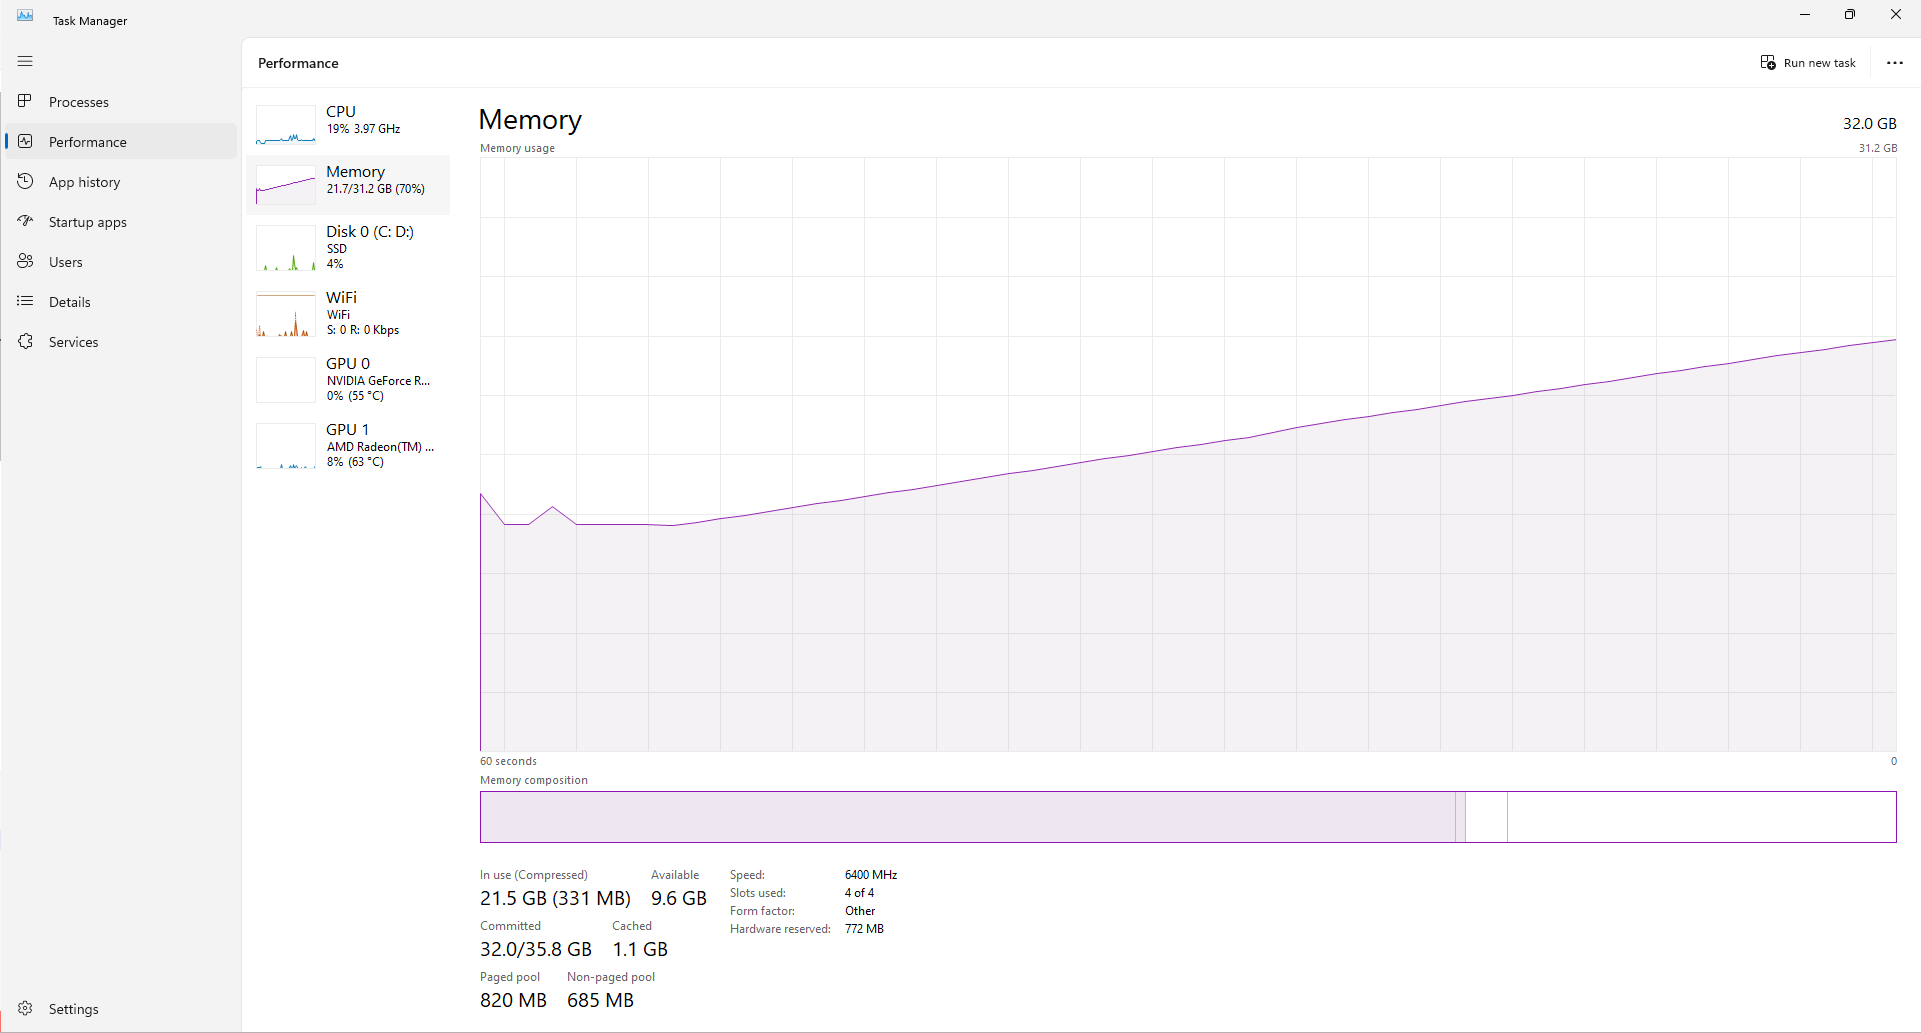The image size is (1921, 1033).
Task: Expand the navigation hamburger menu
Action: [x=26, y=61]
